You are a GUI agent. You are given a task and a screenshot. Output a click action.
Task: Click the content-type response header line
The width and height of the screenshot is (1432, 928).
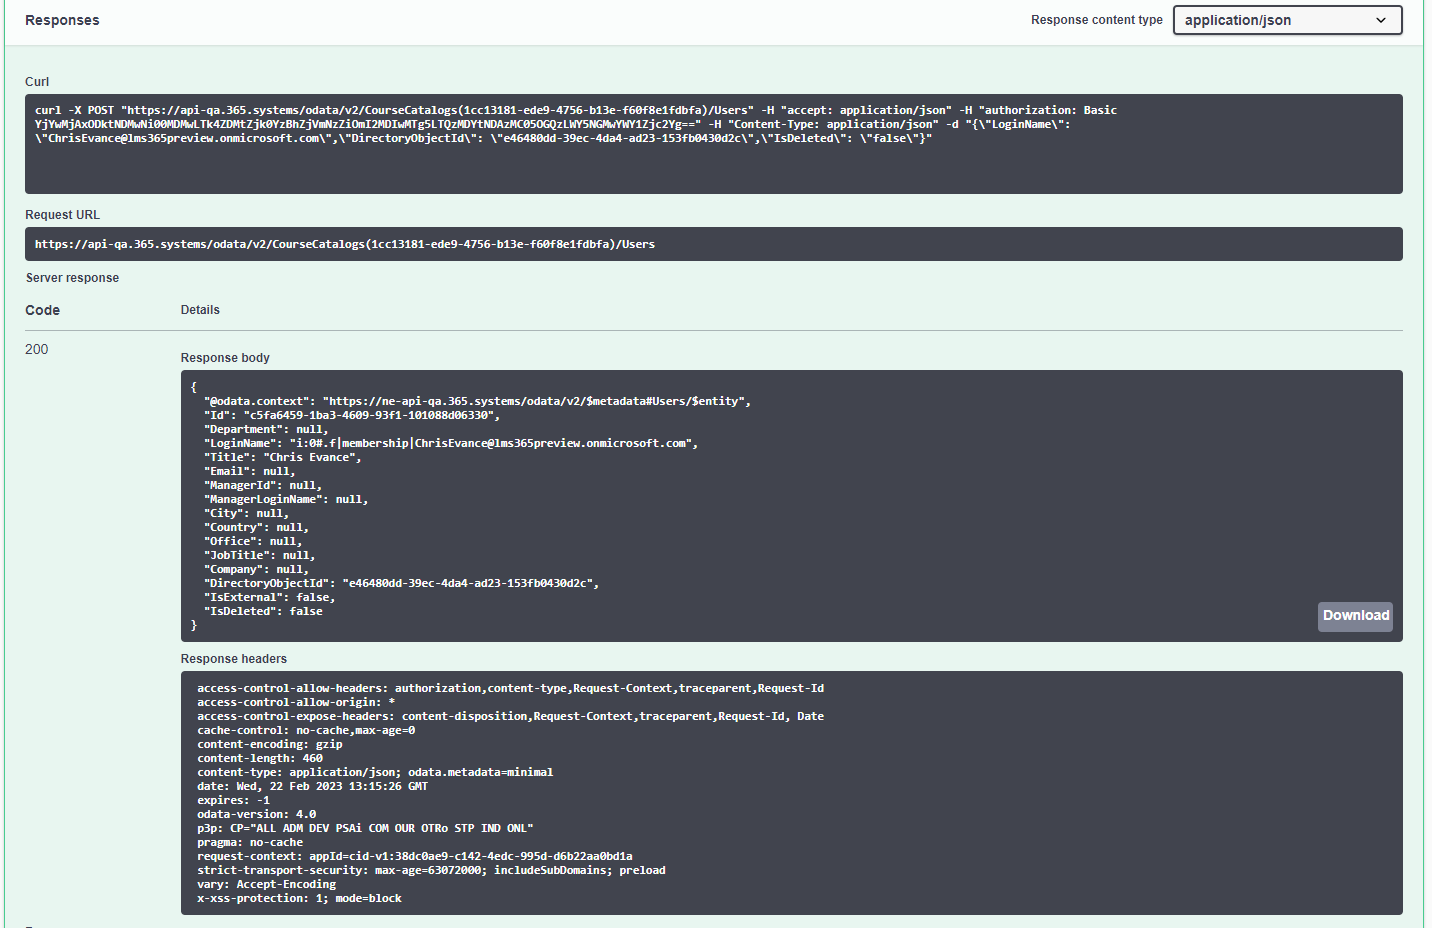coord(375,772)
